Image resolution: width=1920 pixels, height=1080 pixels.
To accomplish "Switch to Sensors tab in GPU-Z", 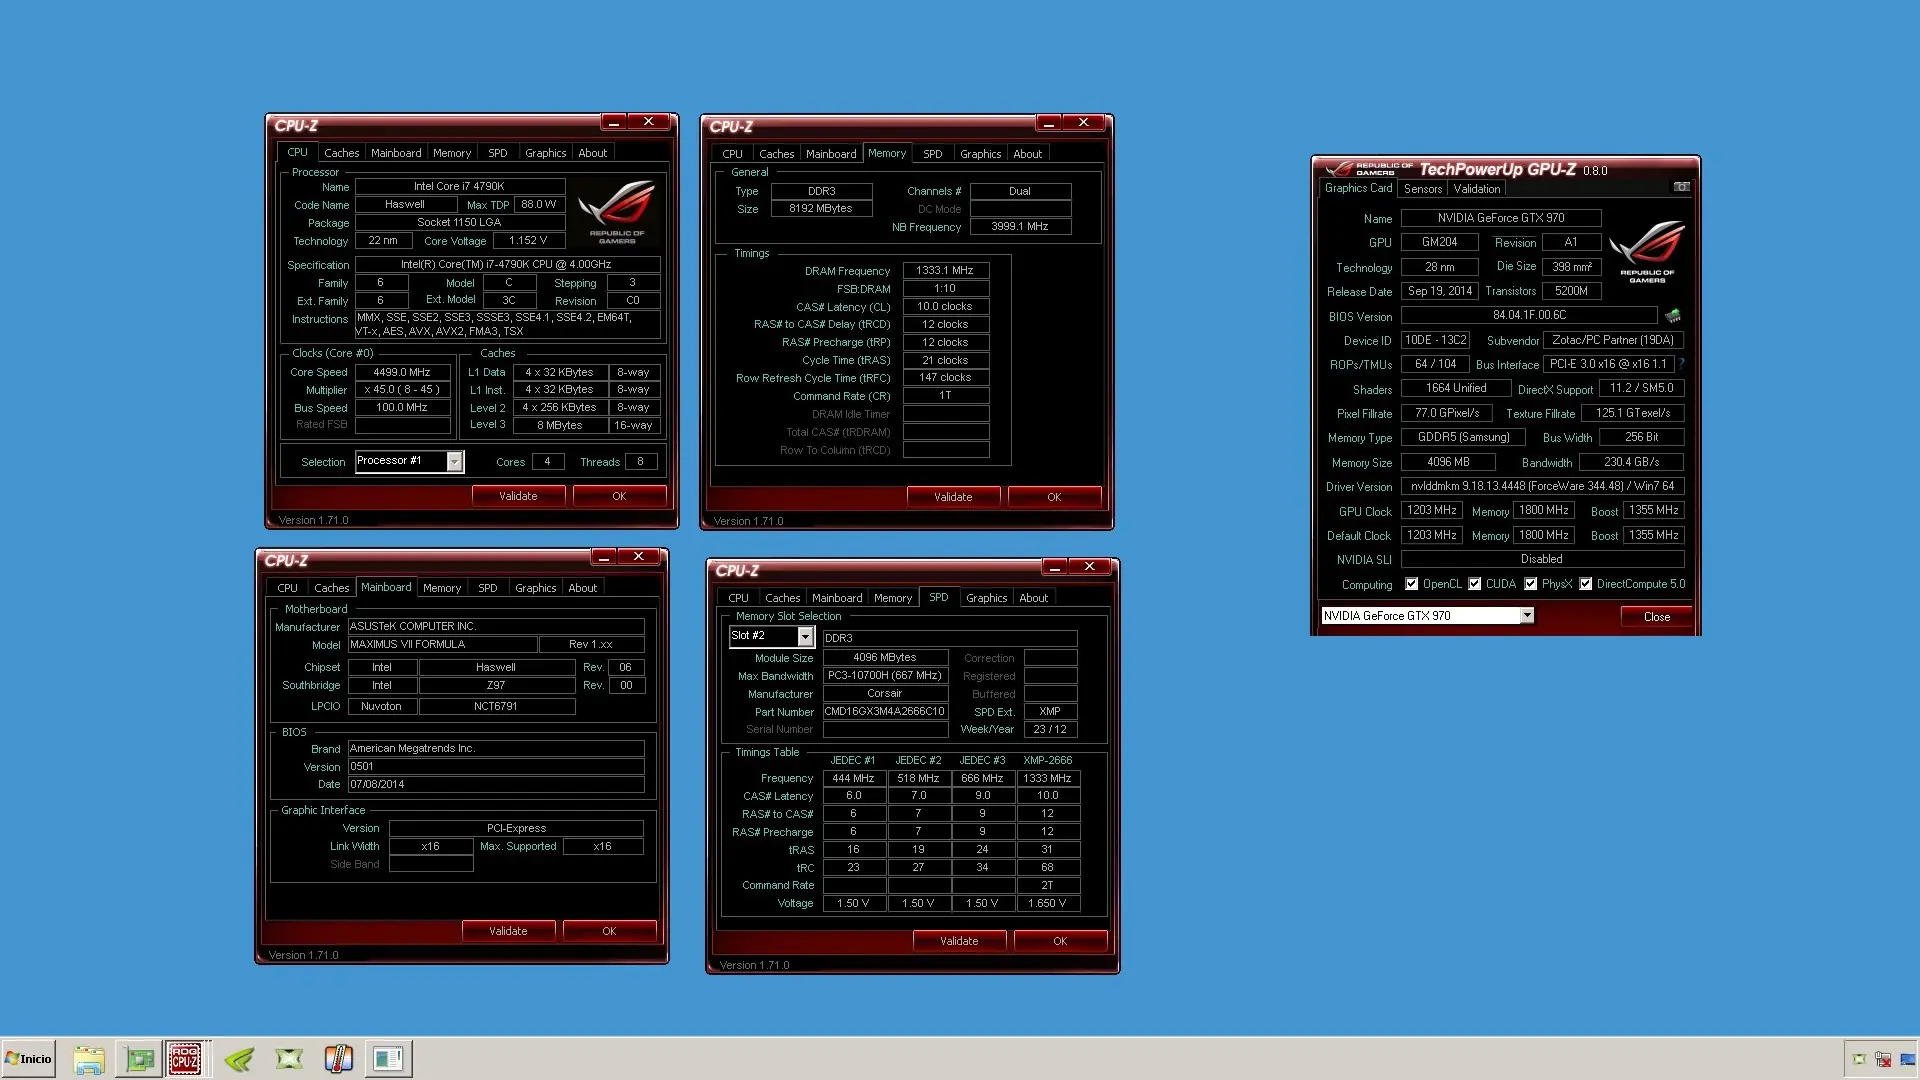I will 1422,188.
